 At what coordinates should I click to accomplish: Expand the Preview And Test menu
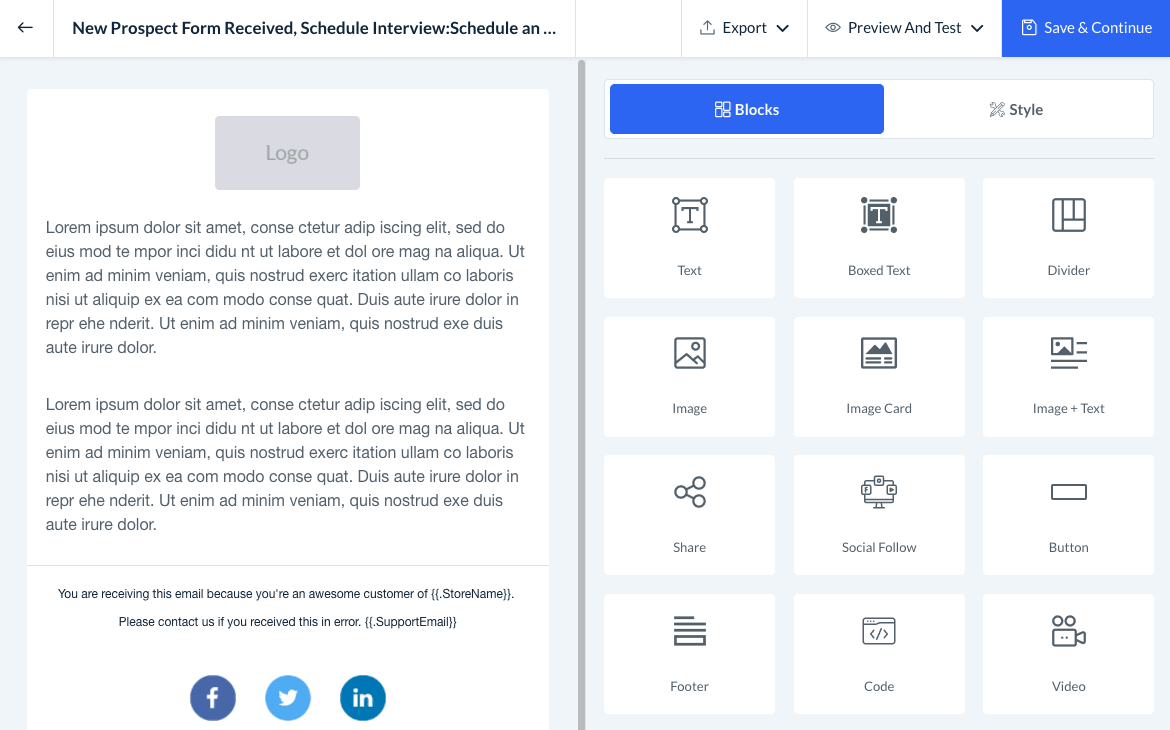coord(904,28)
